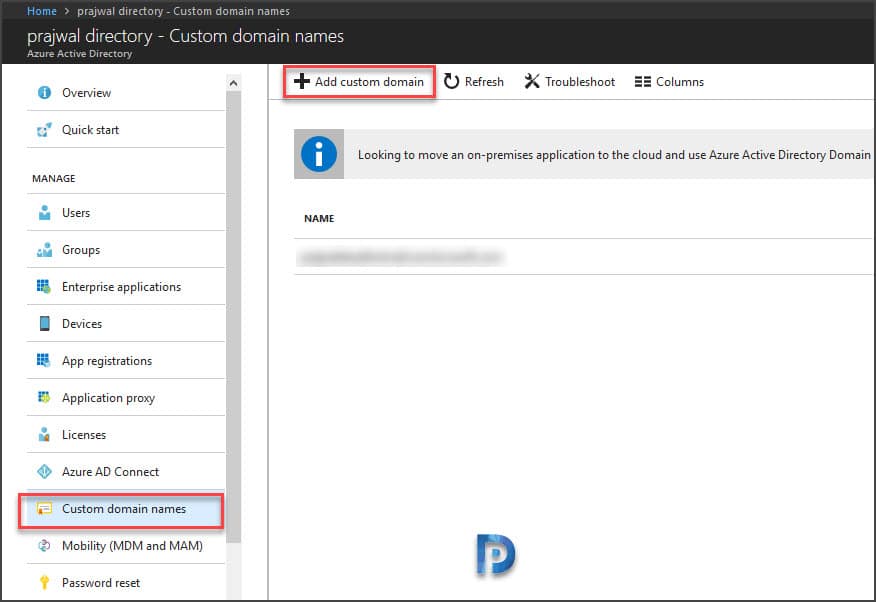
Task: Open Users in the Manage section
Action: point(126,213)
